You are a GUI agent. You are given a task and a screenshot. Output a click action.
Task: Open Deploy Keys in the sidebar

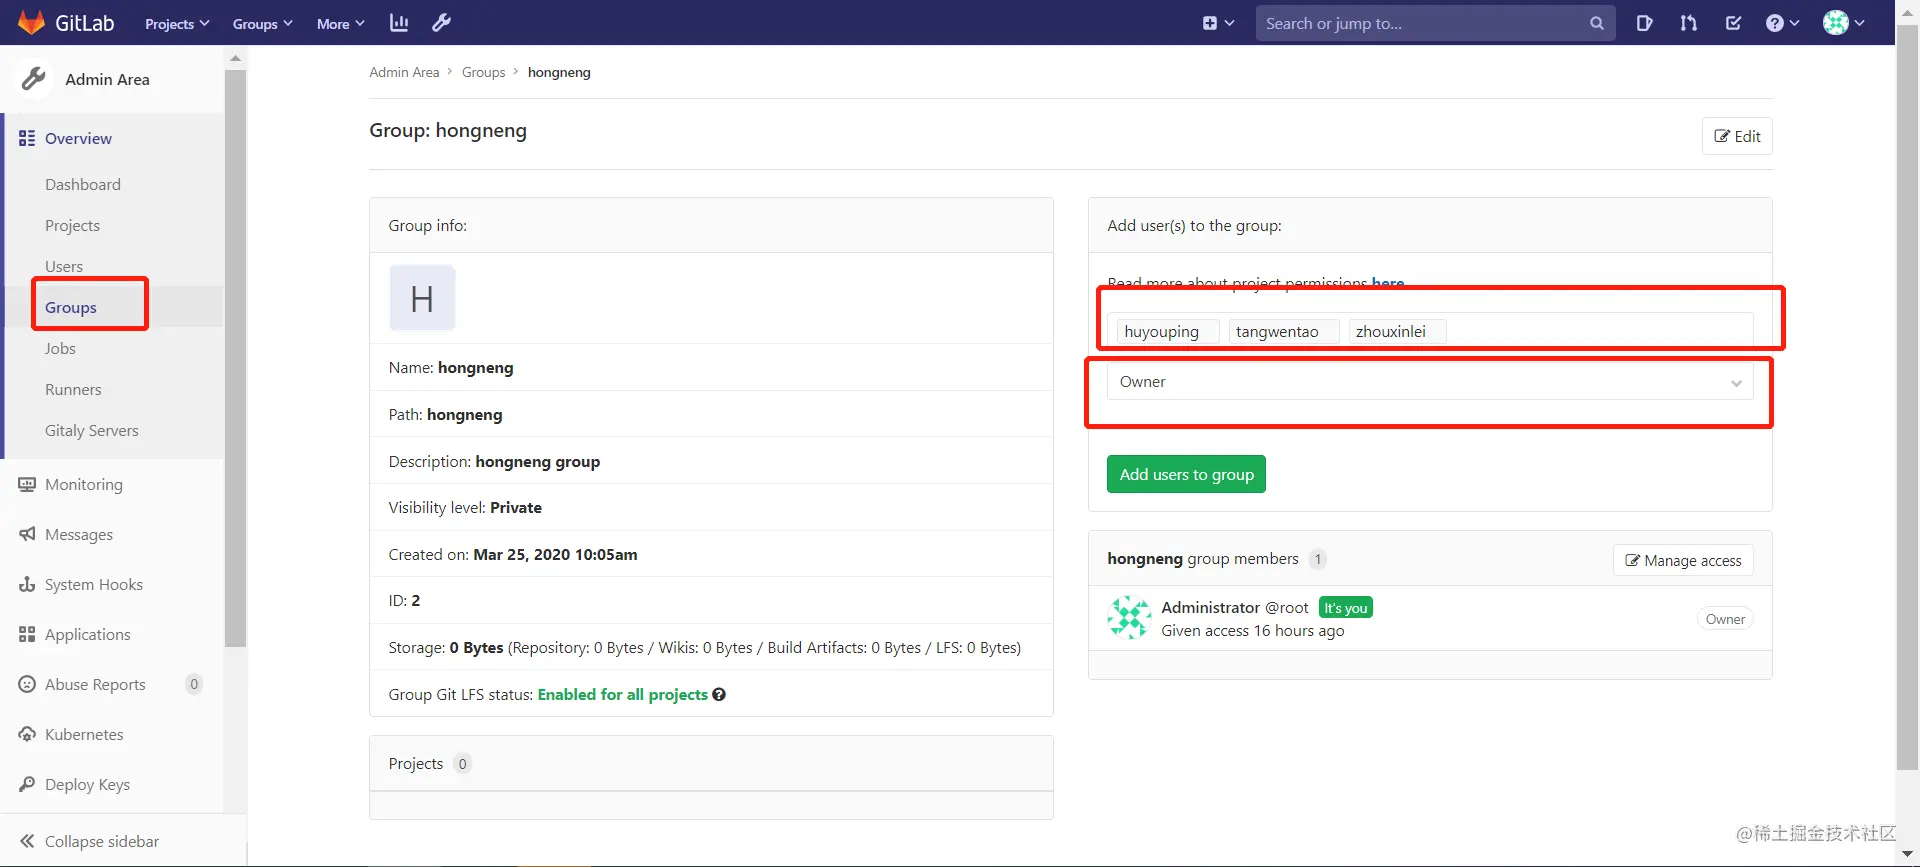pyautogui.click(x=87, y=784)
